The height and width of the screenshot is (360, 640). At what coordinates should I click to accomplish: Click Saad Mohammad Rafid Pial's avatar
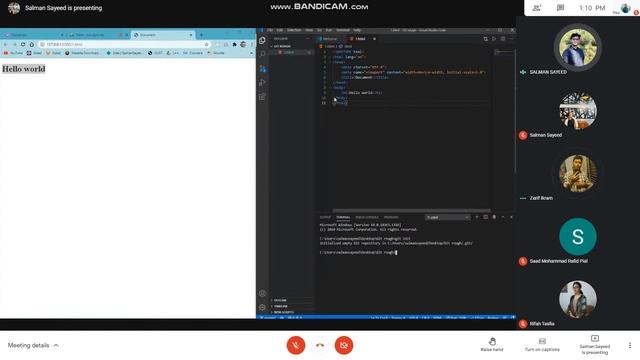(578, 237)
